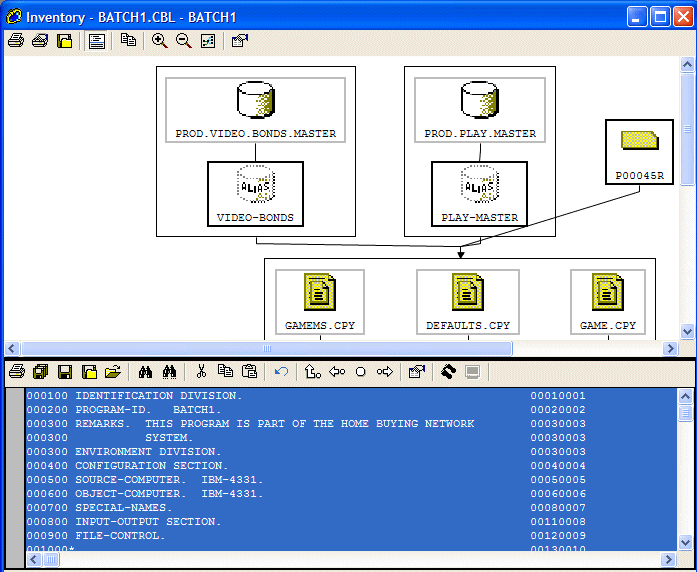Click the Find binoculars icon
697x572 pixels.
145,371
